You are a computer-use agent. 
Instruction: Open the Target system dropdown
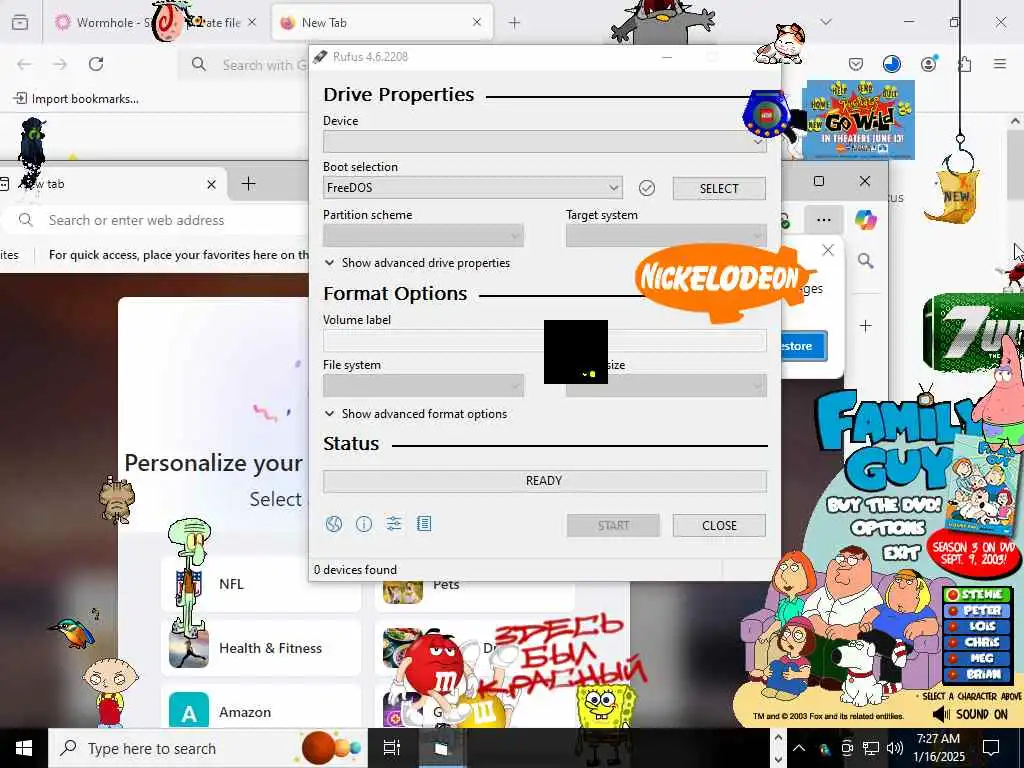click(x=666, y=235)
